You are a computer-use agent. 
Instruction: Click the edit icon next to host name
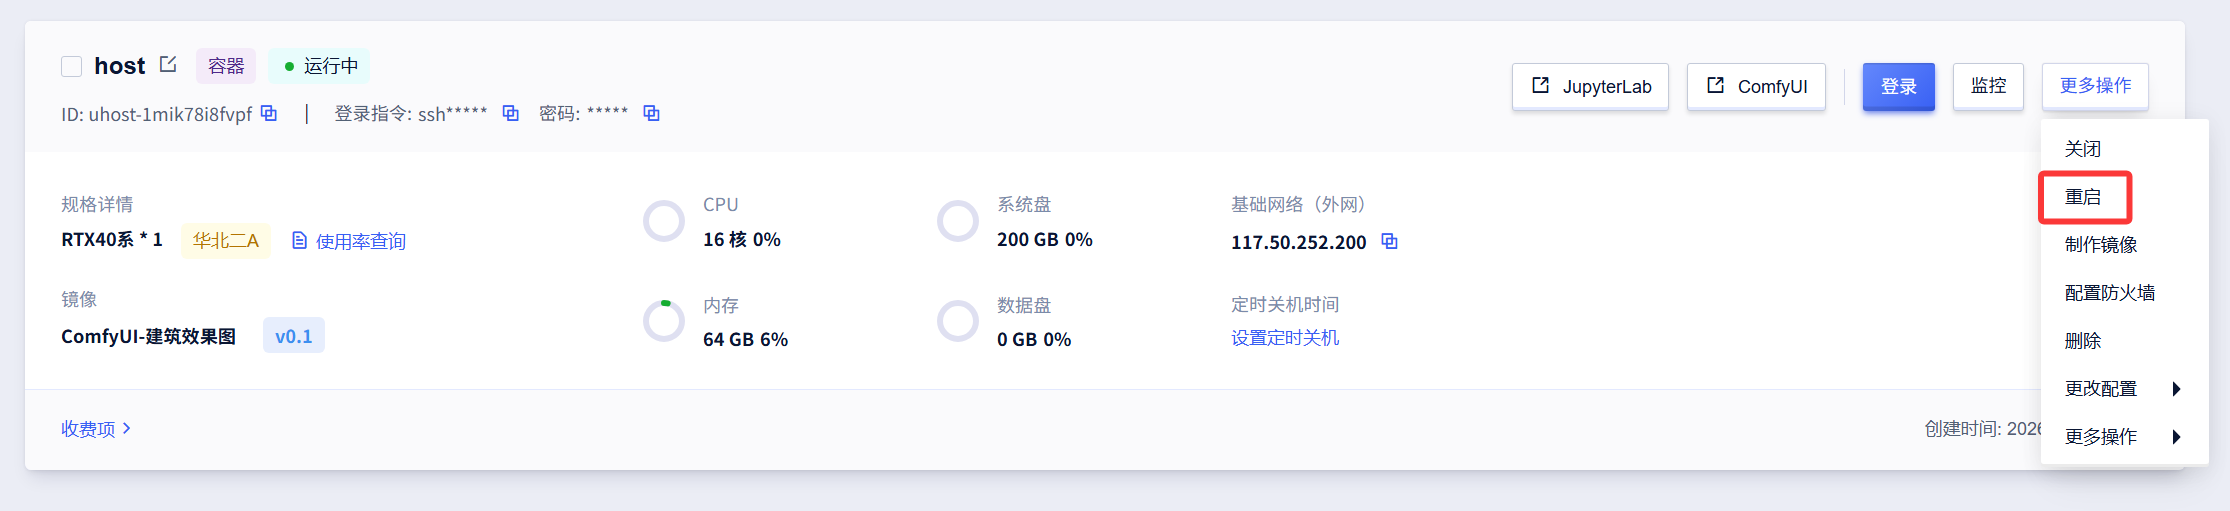168,65
